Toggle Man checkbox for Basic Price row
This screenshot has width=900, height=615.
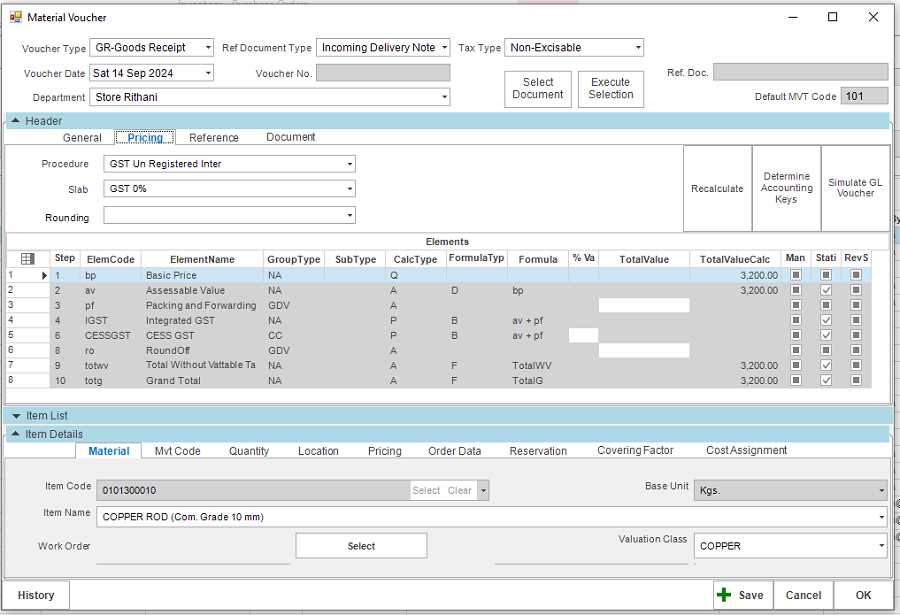click(x=796, y=275)
